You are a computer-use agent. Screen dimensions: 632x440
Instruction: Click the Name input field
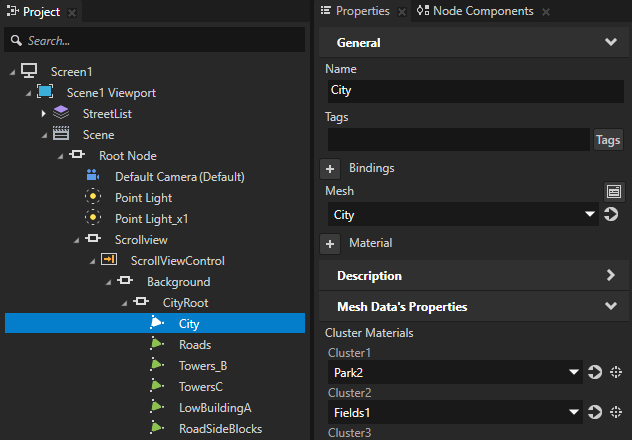point(474,89)
